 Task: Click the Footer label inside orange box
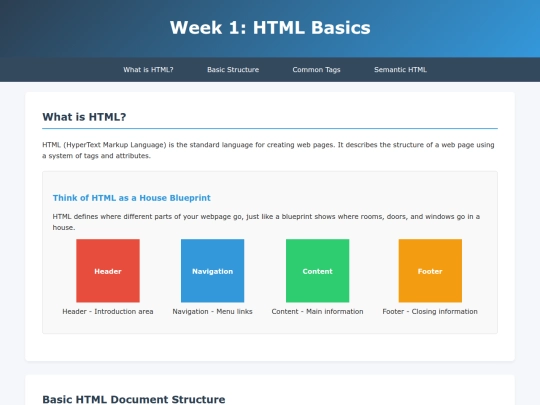tap(430, 271)
